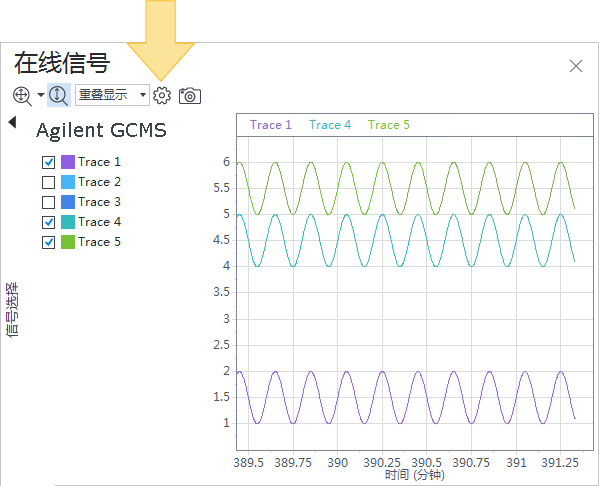Click the teal Trace 4 color swatch

click(68, 222)
